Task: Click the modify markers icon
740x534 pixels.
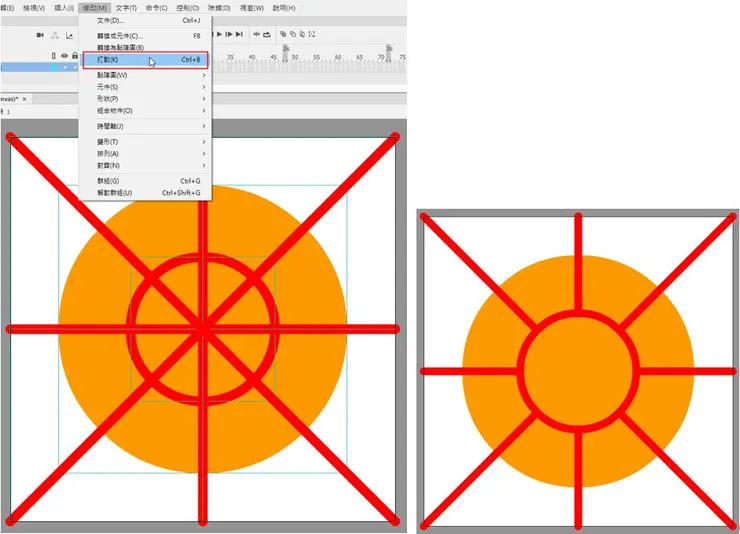Action: [312, 34]
